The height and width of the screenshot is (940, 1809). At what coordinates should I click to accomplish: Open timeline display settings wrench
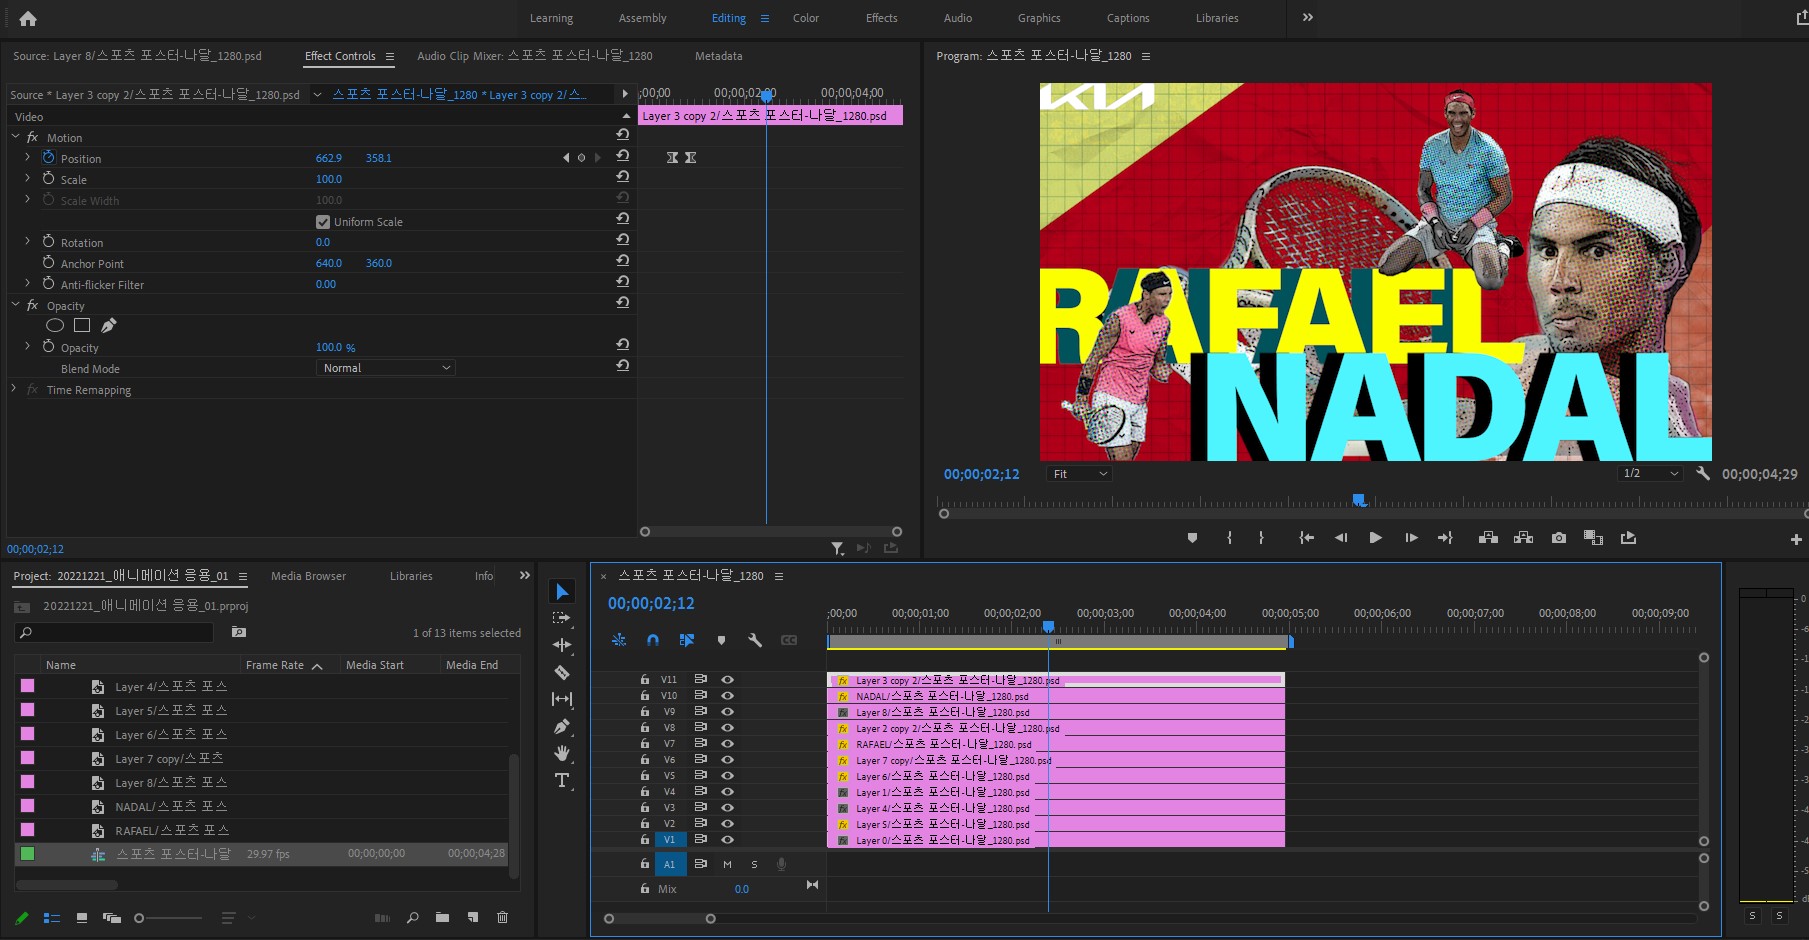tap(755, 640)
